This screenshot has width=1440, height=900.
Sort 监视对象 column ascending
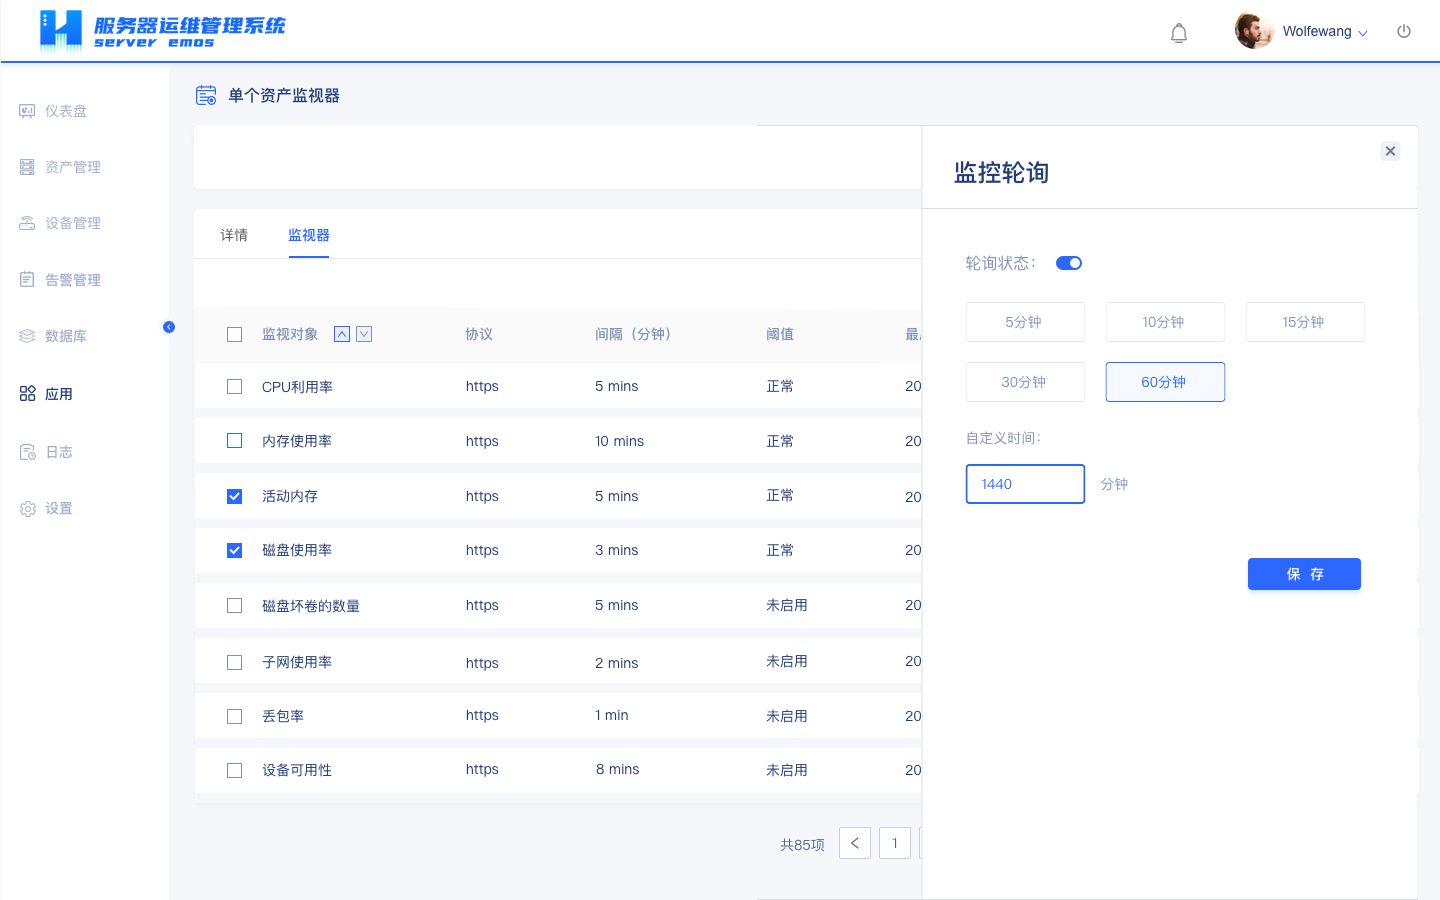pyautogui.click(x=342, y=334)
